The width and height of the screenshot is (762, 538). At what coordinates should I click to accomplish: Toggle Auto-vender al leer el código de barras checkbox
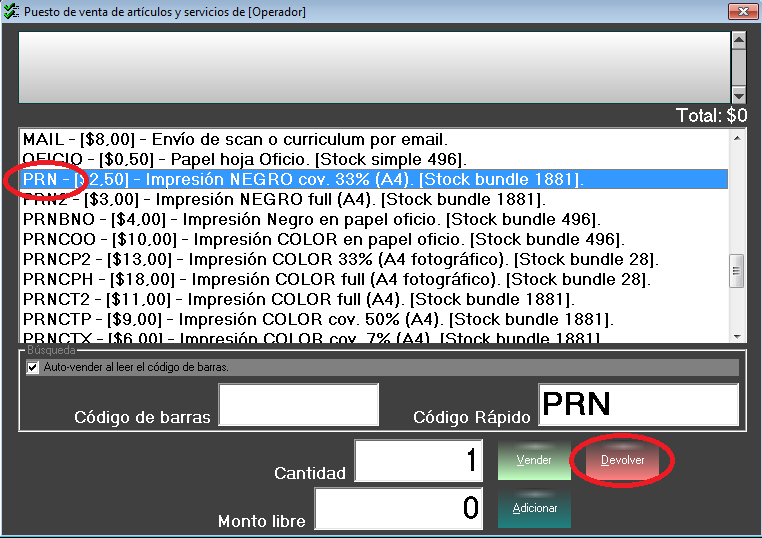(x=33, y=367)
